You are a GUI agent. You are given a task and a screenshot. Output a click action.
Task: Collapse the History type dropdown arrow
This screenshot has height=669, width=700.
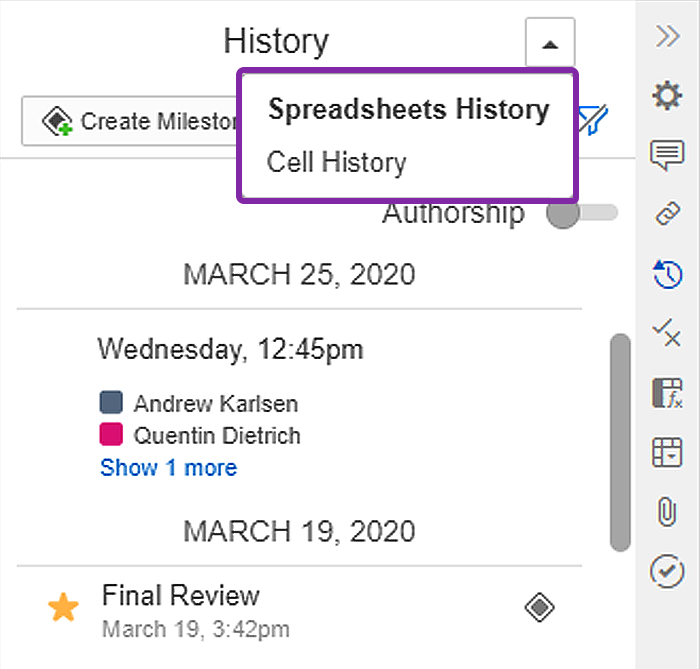click(x=550, y=43)
